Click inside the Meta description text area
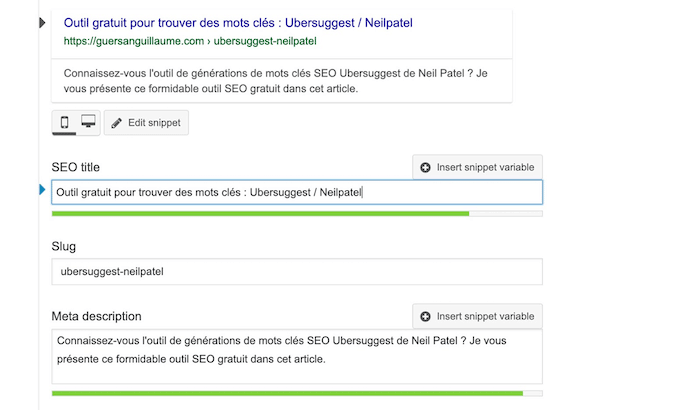Viewport: 700px width, 410px height. 296,355
